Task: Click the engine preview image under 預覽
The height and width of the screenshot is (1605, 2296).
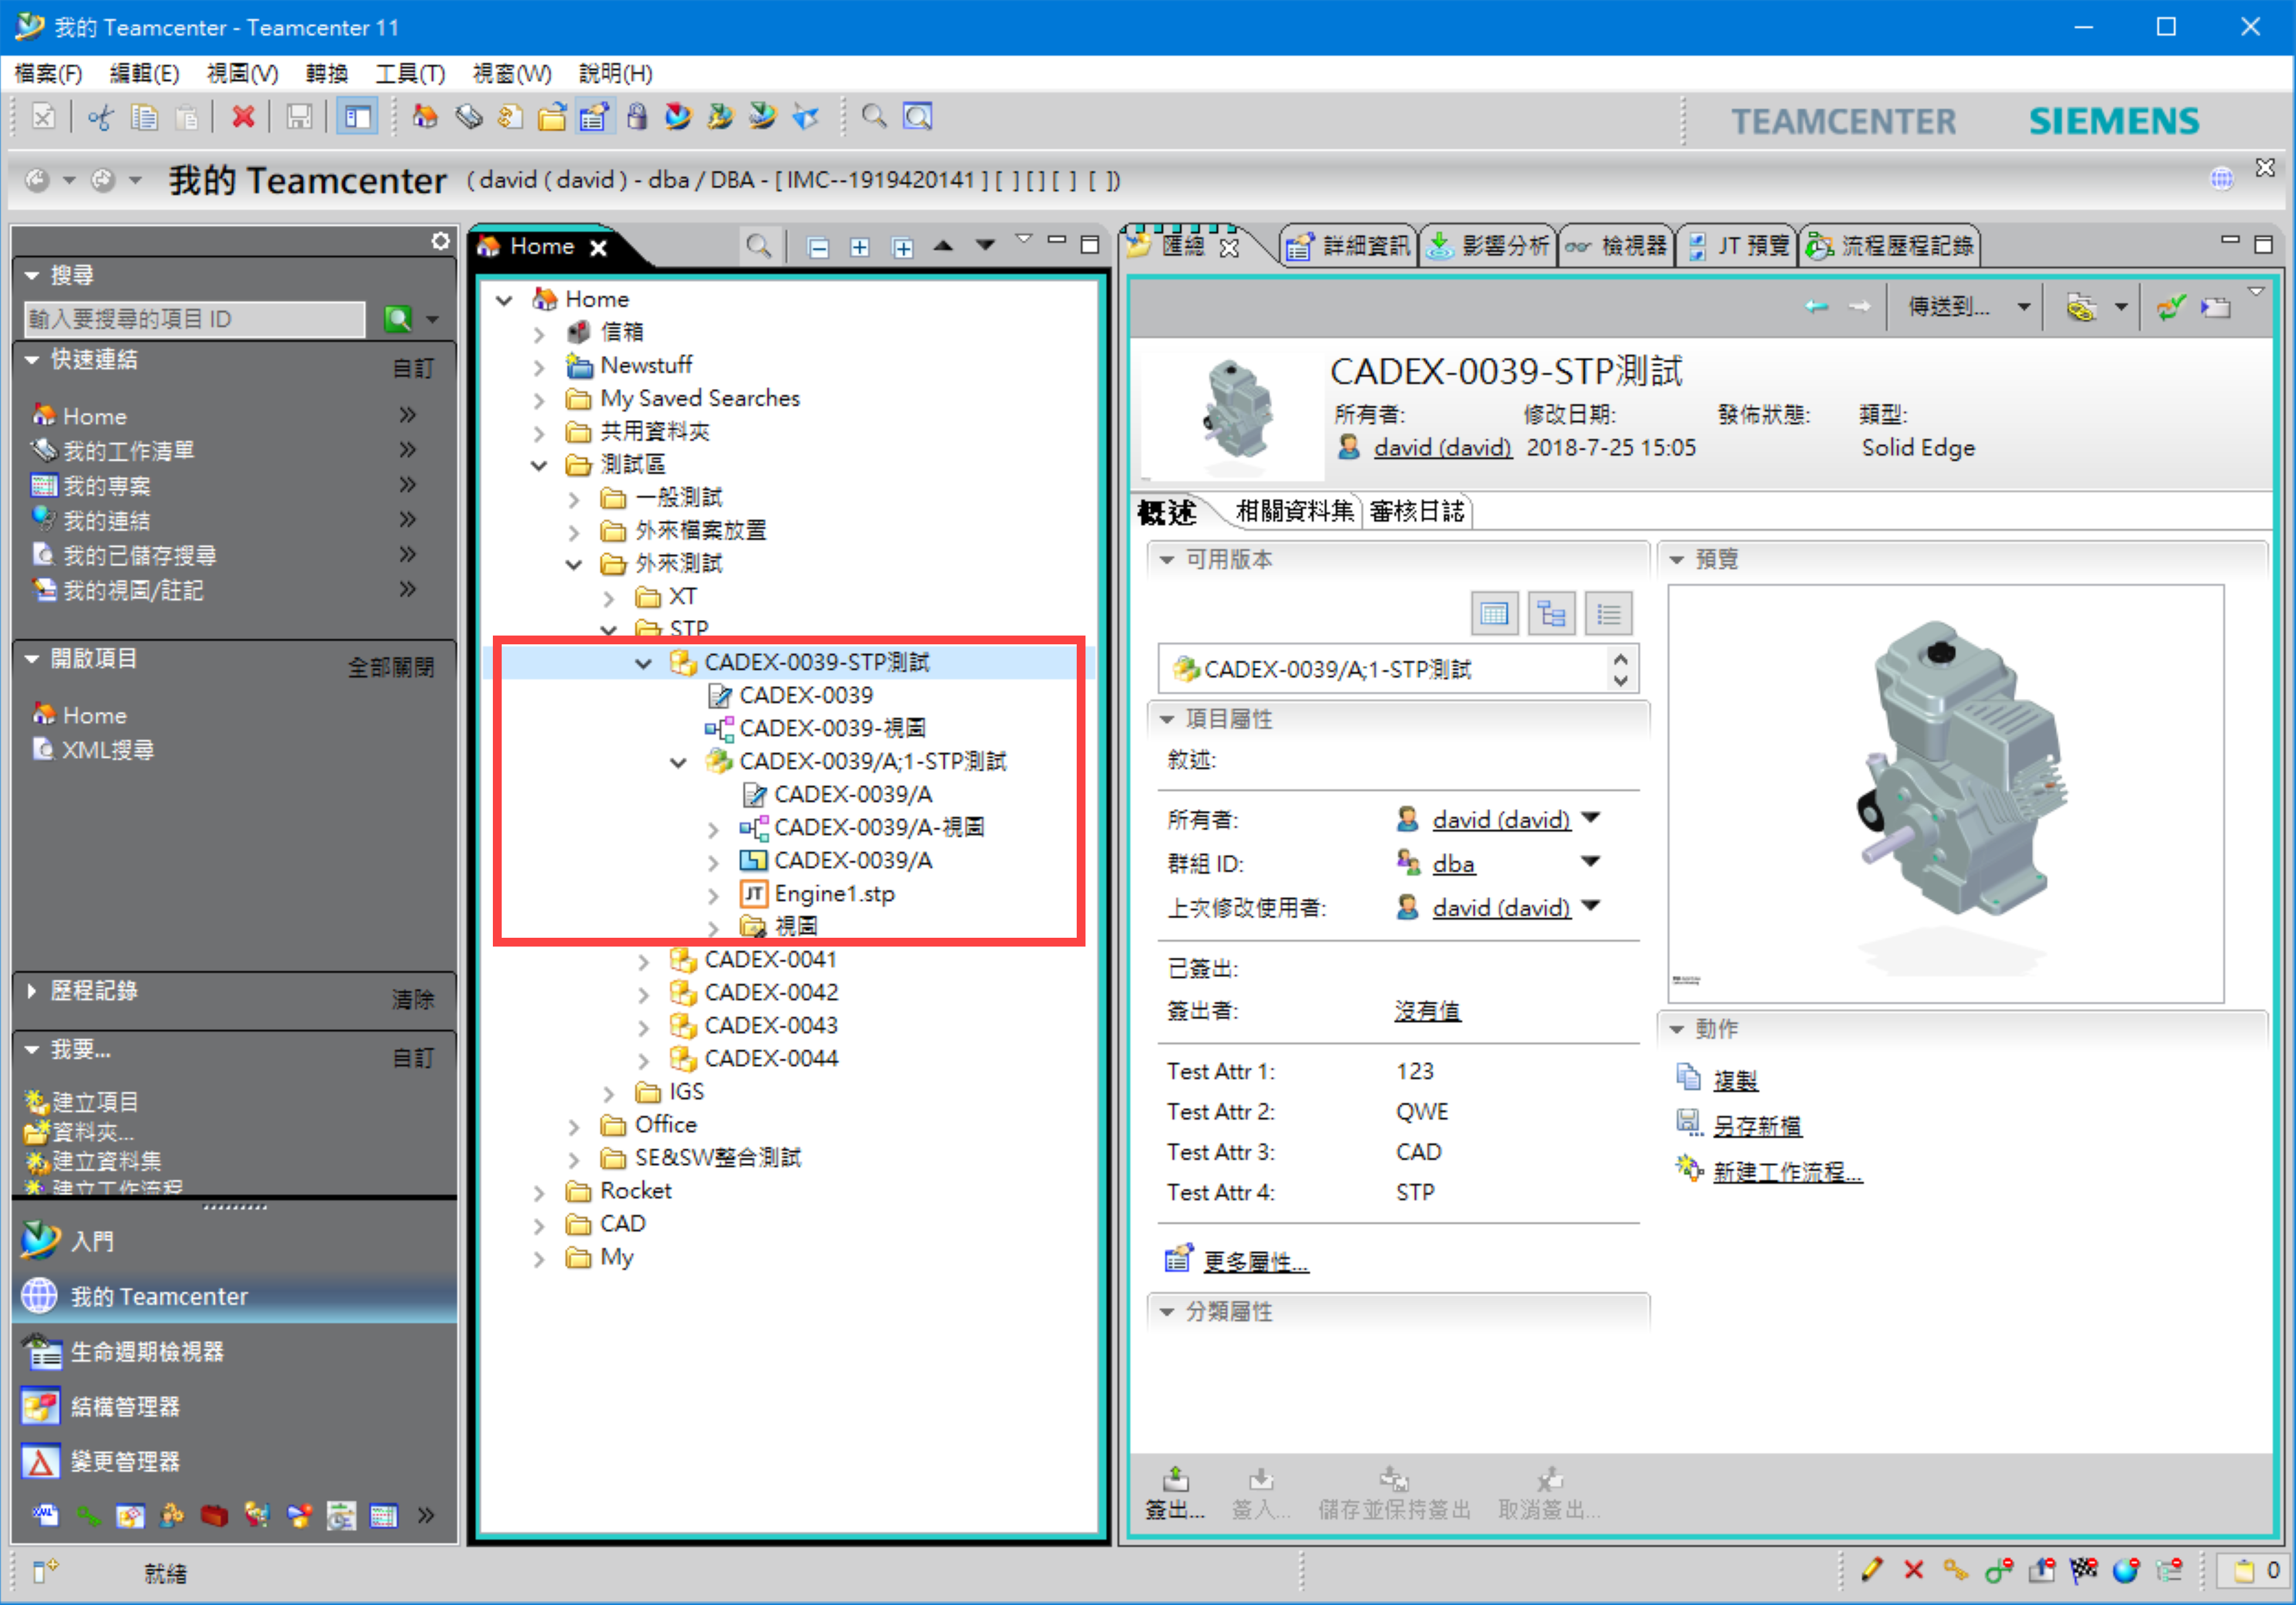Action: [1945, 795]
